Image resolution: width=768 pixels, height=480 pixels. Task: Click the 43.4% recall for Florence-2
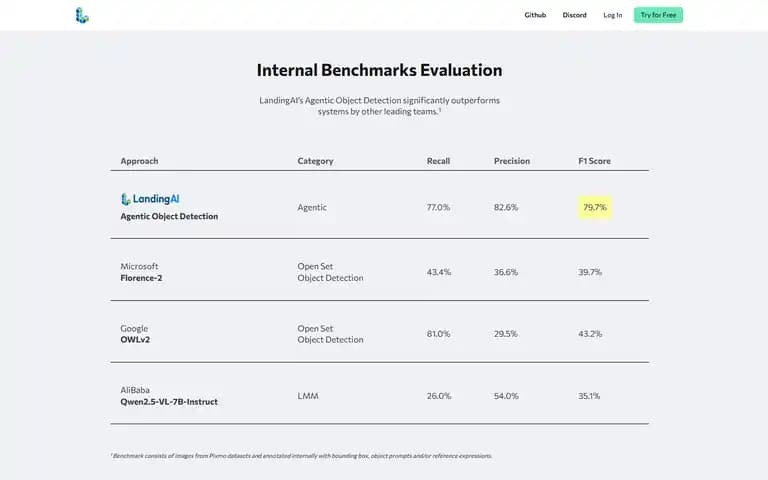tap(438, 272)
